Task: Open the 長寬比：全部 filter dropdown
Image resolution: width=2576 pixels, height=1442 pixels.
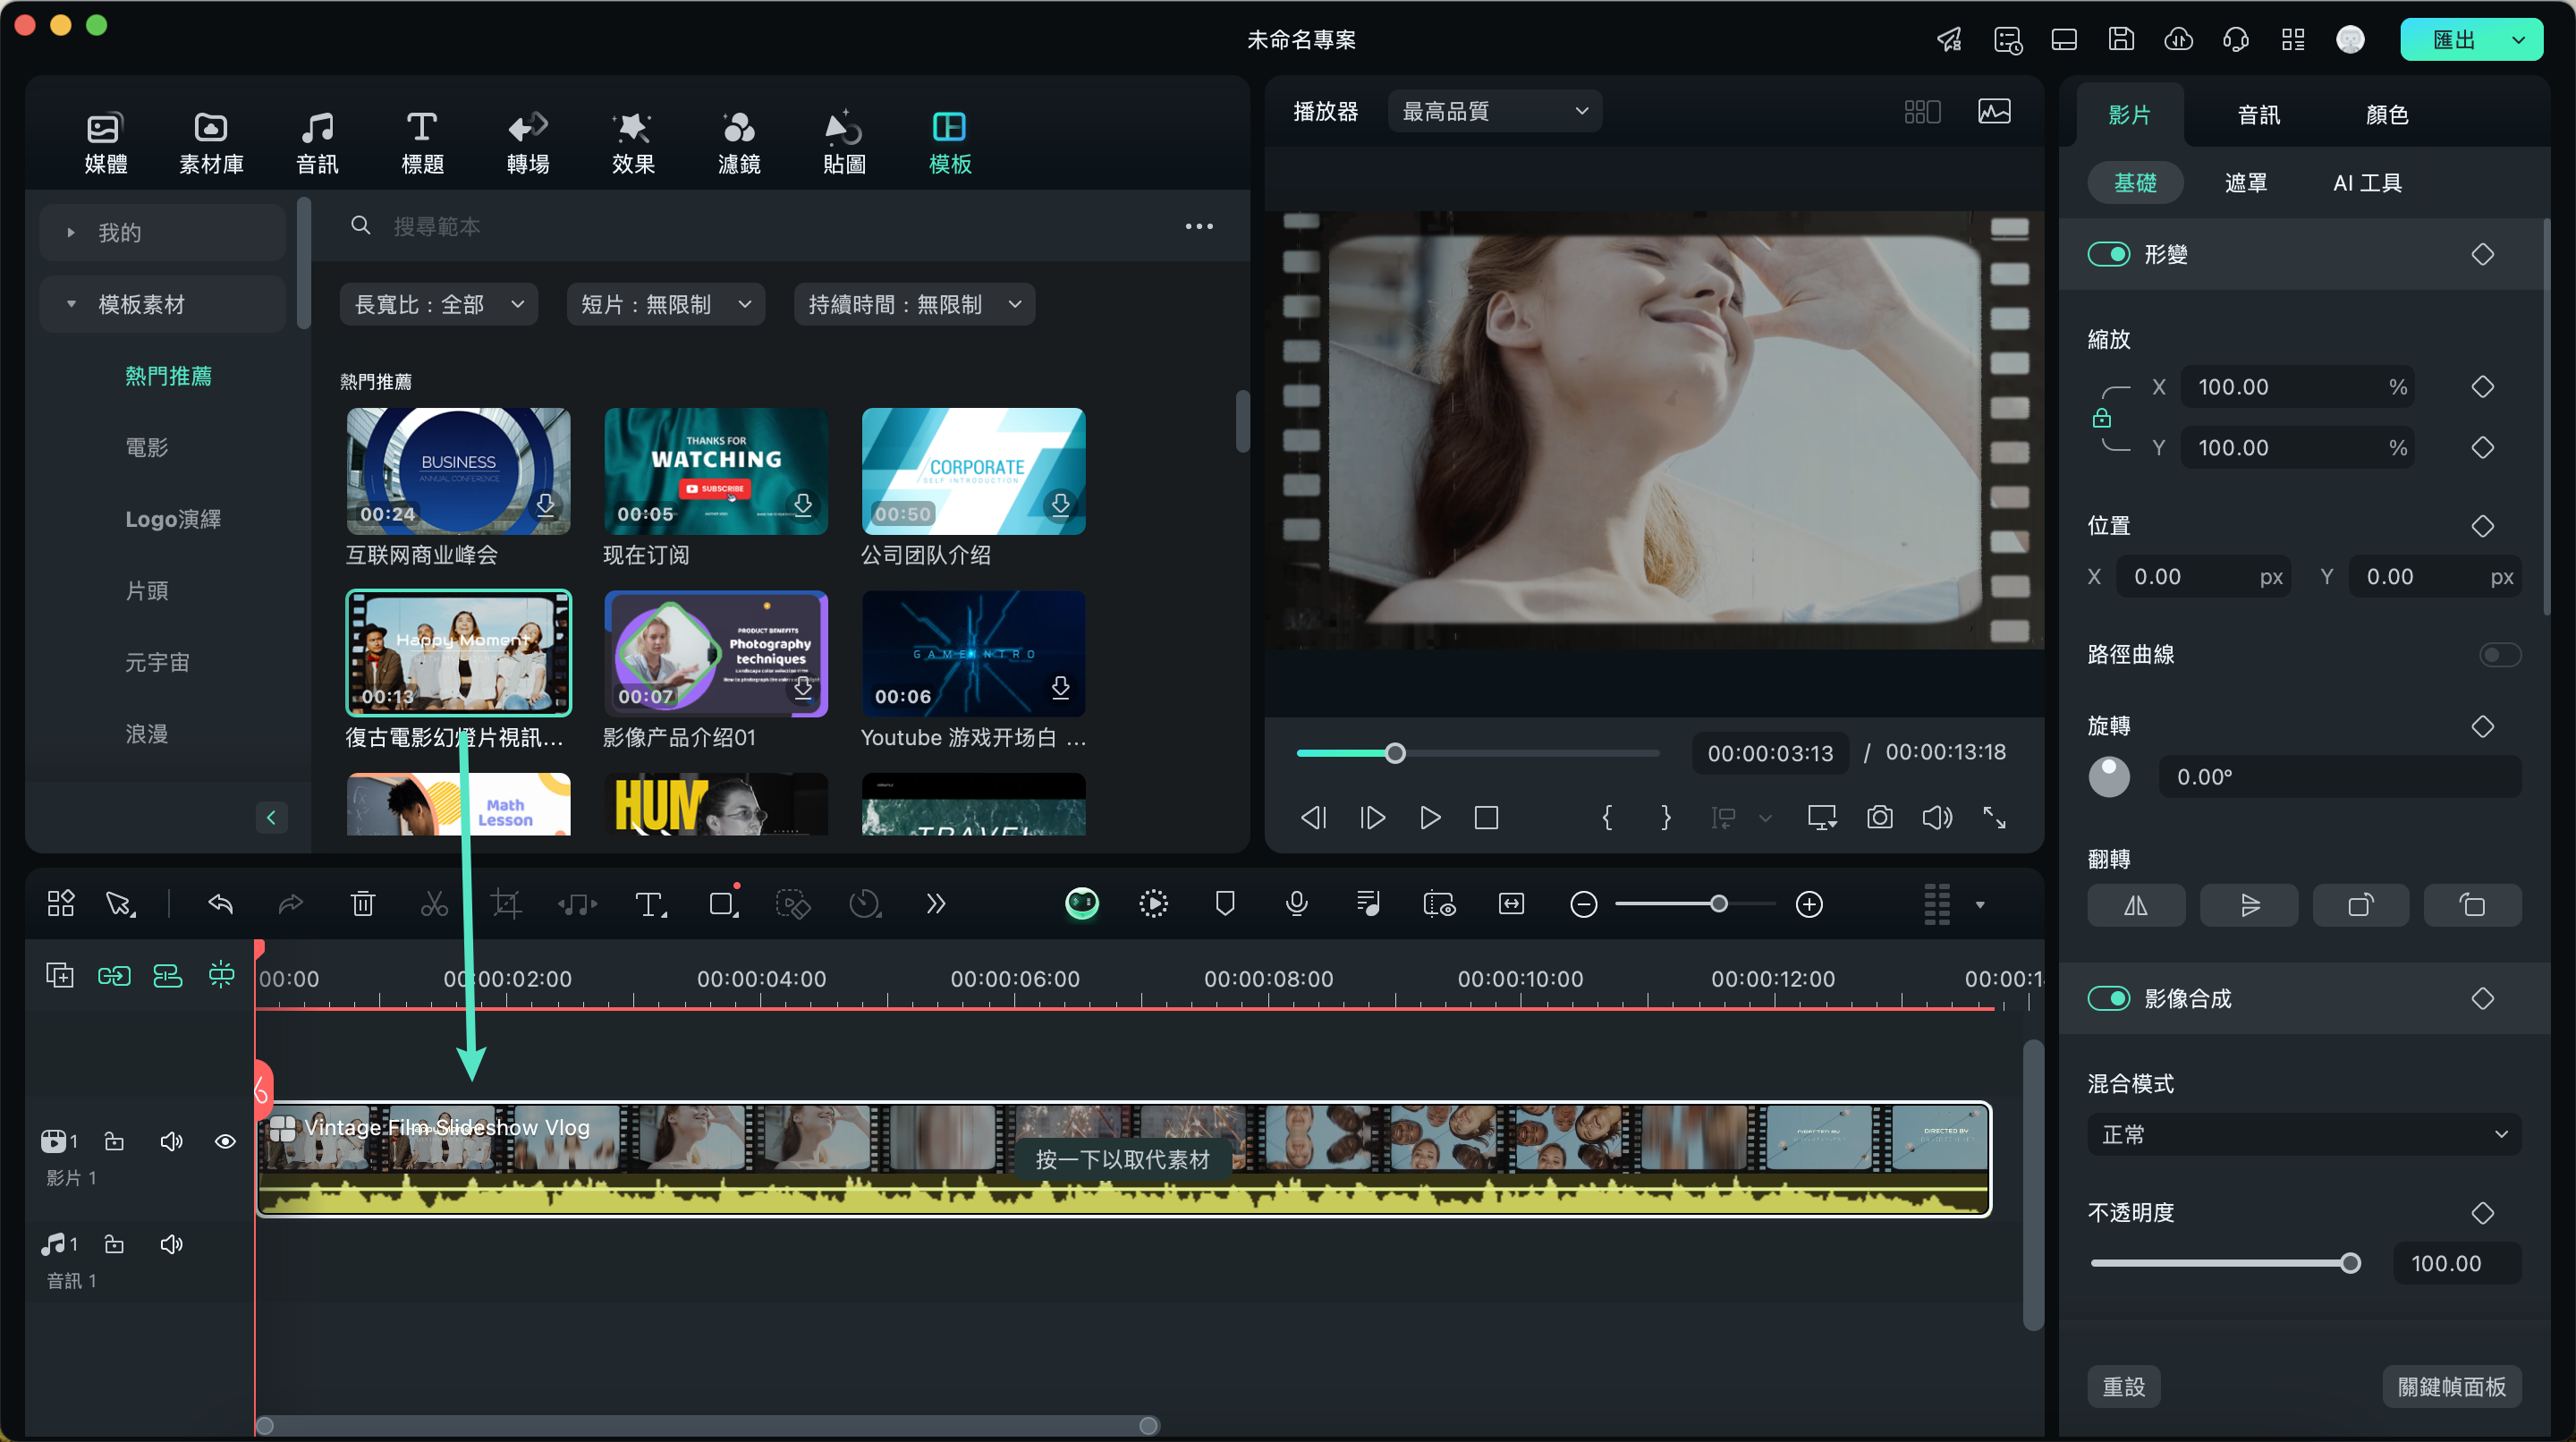Action: pyautogui.click(x=439, y=304)
